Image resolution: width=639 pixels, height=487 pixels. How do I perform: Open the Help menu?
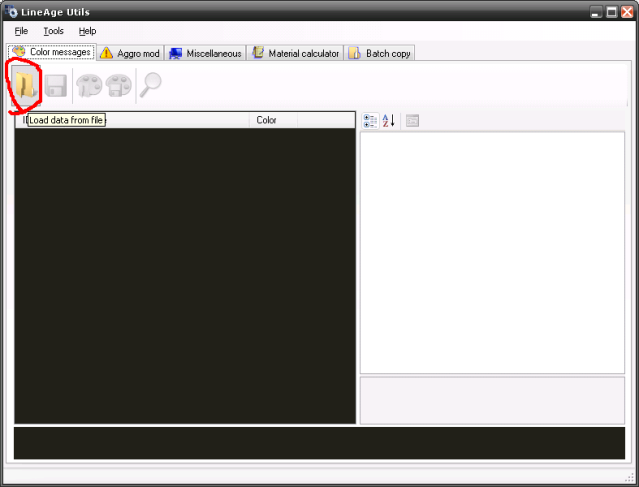tap(88, 31)
